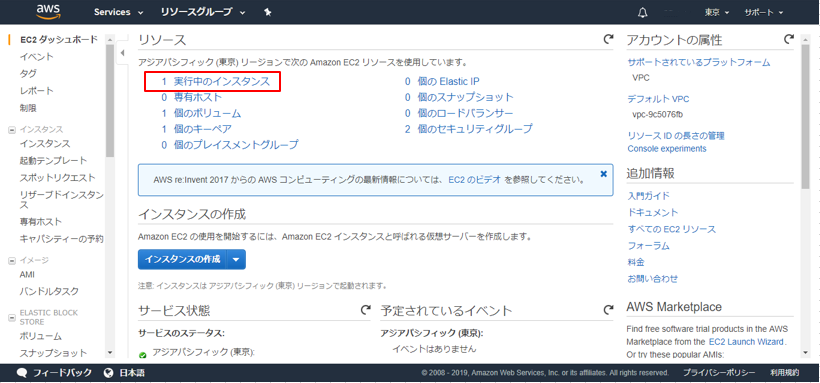
Task: Open the リソースグループ dropdown
Action: click(x=203, y=12)
